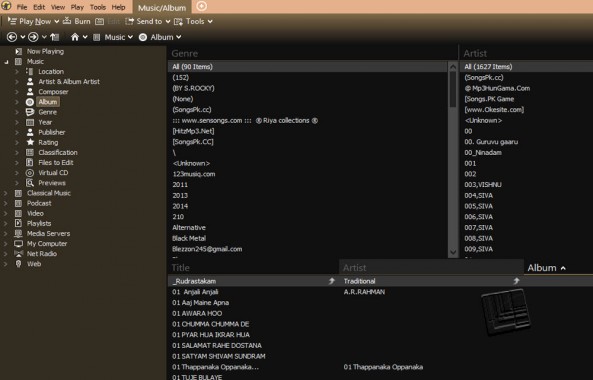Click the Artist & Album Artist person icon
Viewport: 593px width, 380px height.
[30, 81]
